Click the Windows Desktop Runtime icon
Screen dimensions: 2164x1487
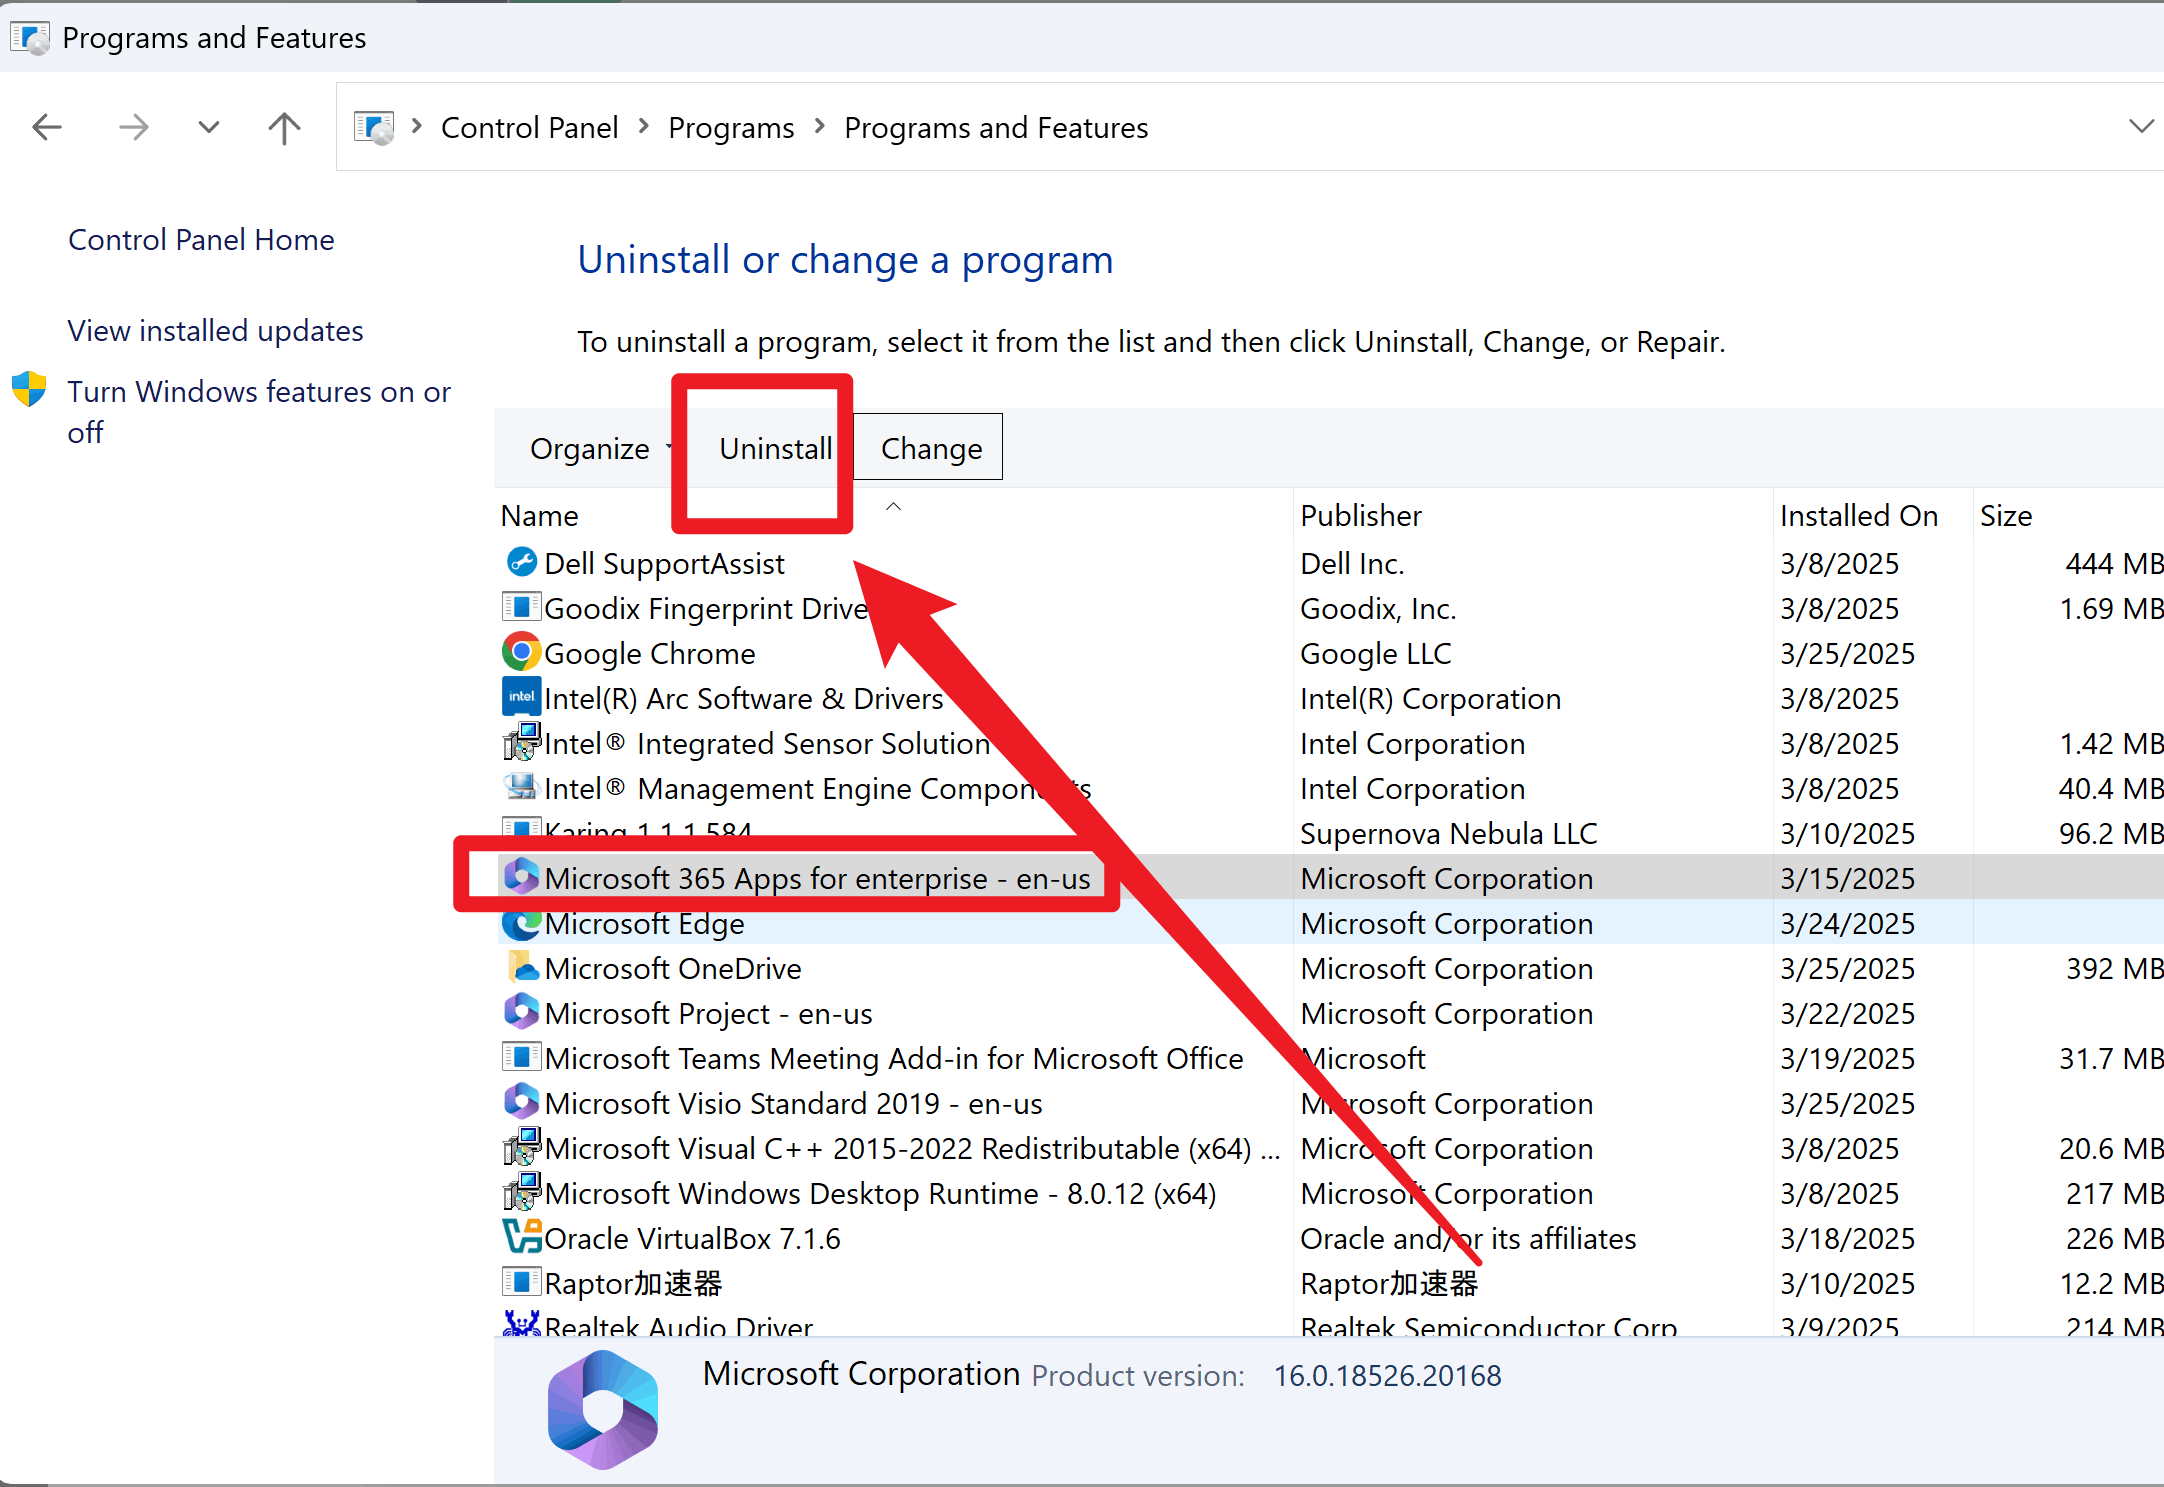(521, 1192)
